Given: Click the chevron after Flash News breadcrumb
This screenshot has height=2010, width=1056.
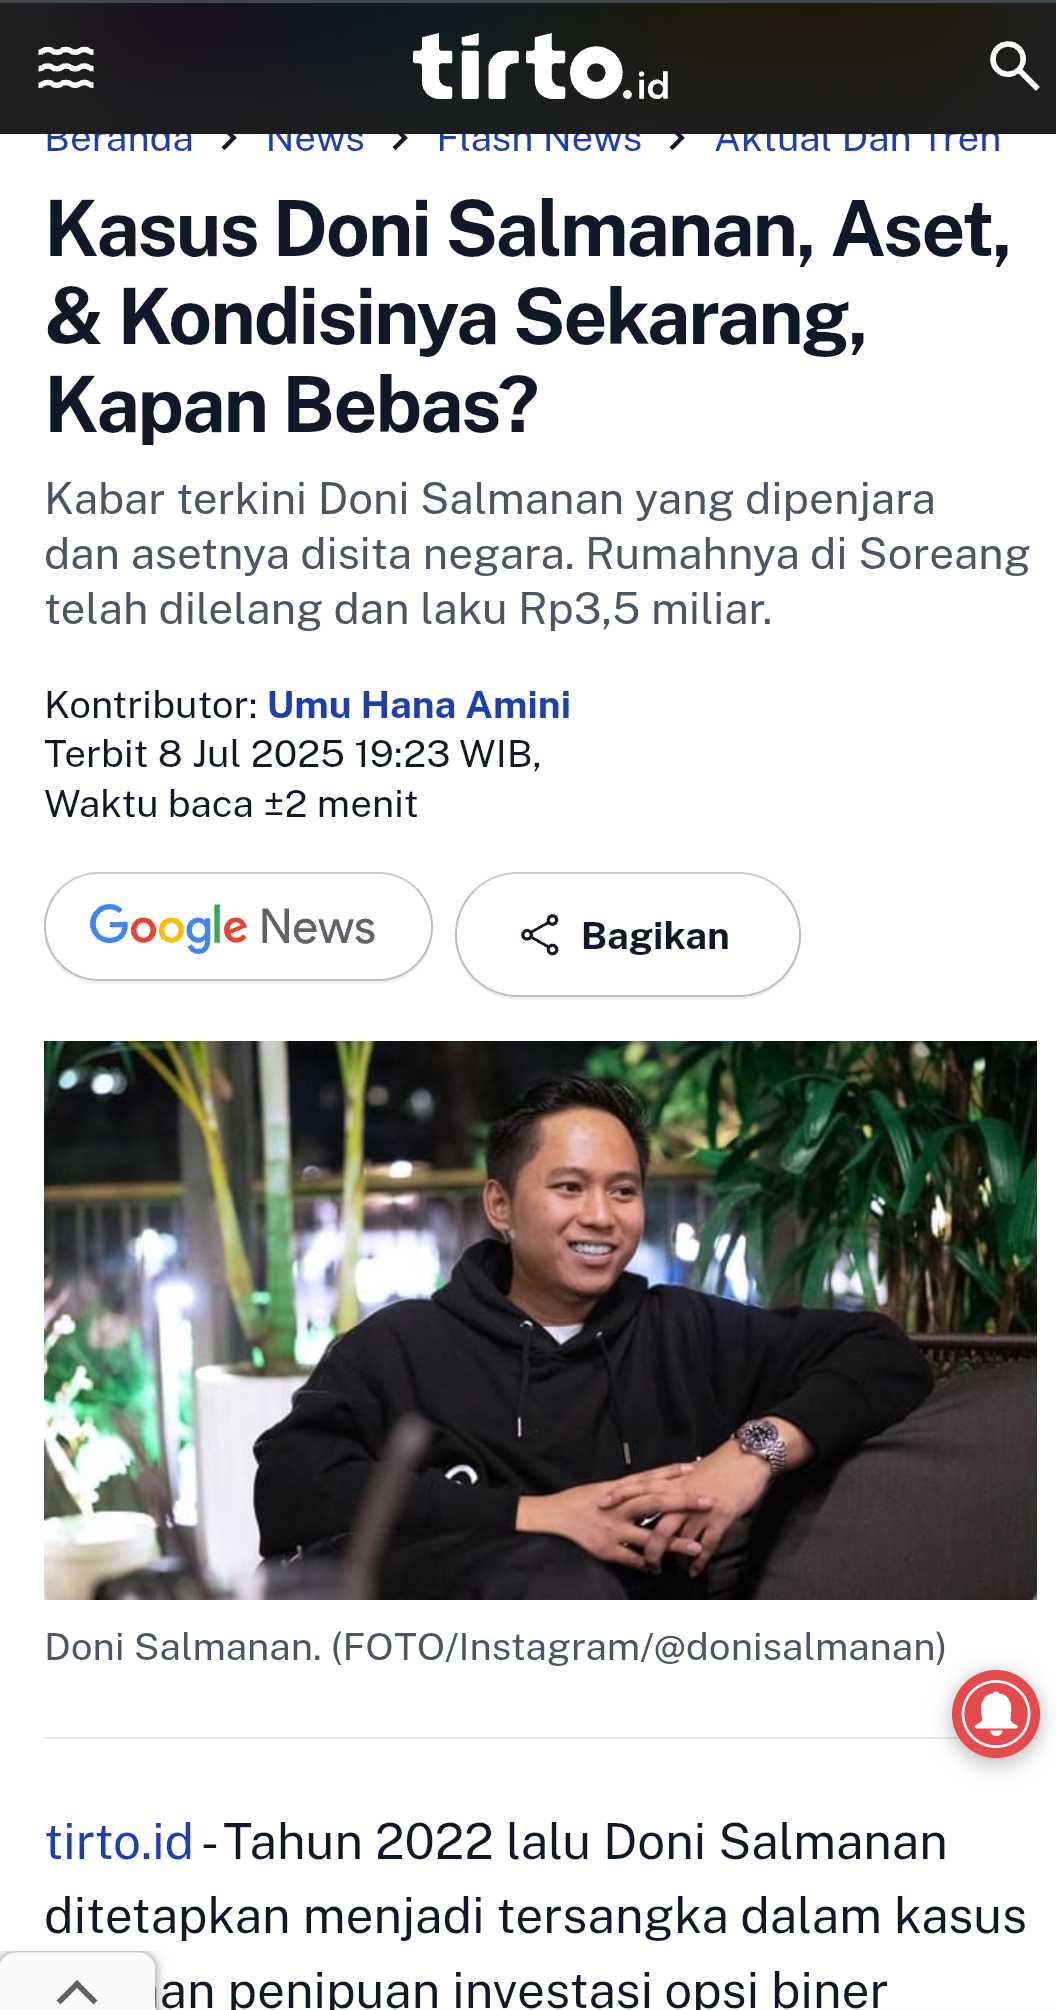Looking at the screenshot, I should [678, 141].
